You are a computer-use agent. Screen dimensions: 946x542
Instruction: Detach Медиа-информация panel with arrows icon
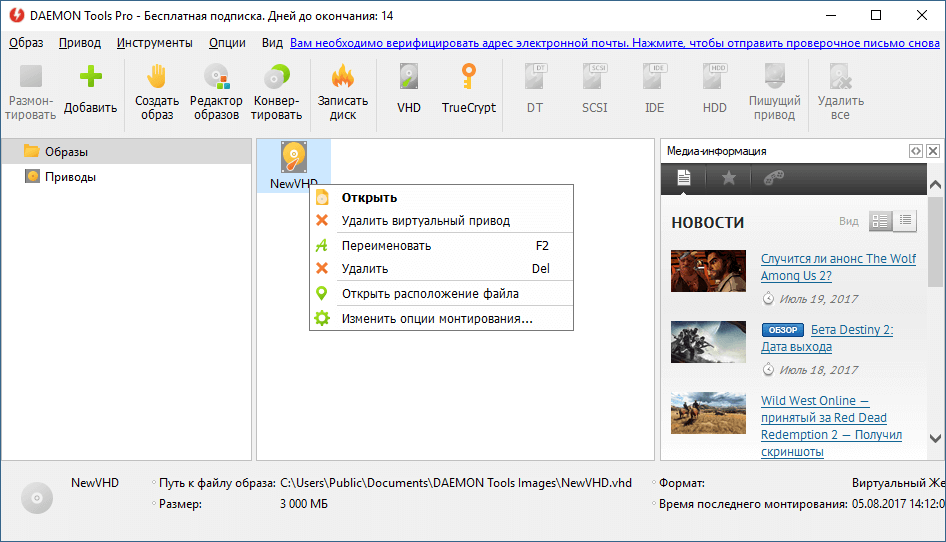916,151
